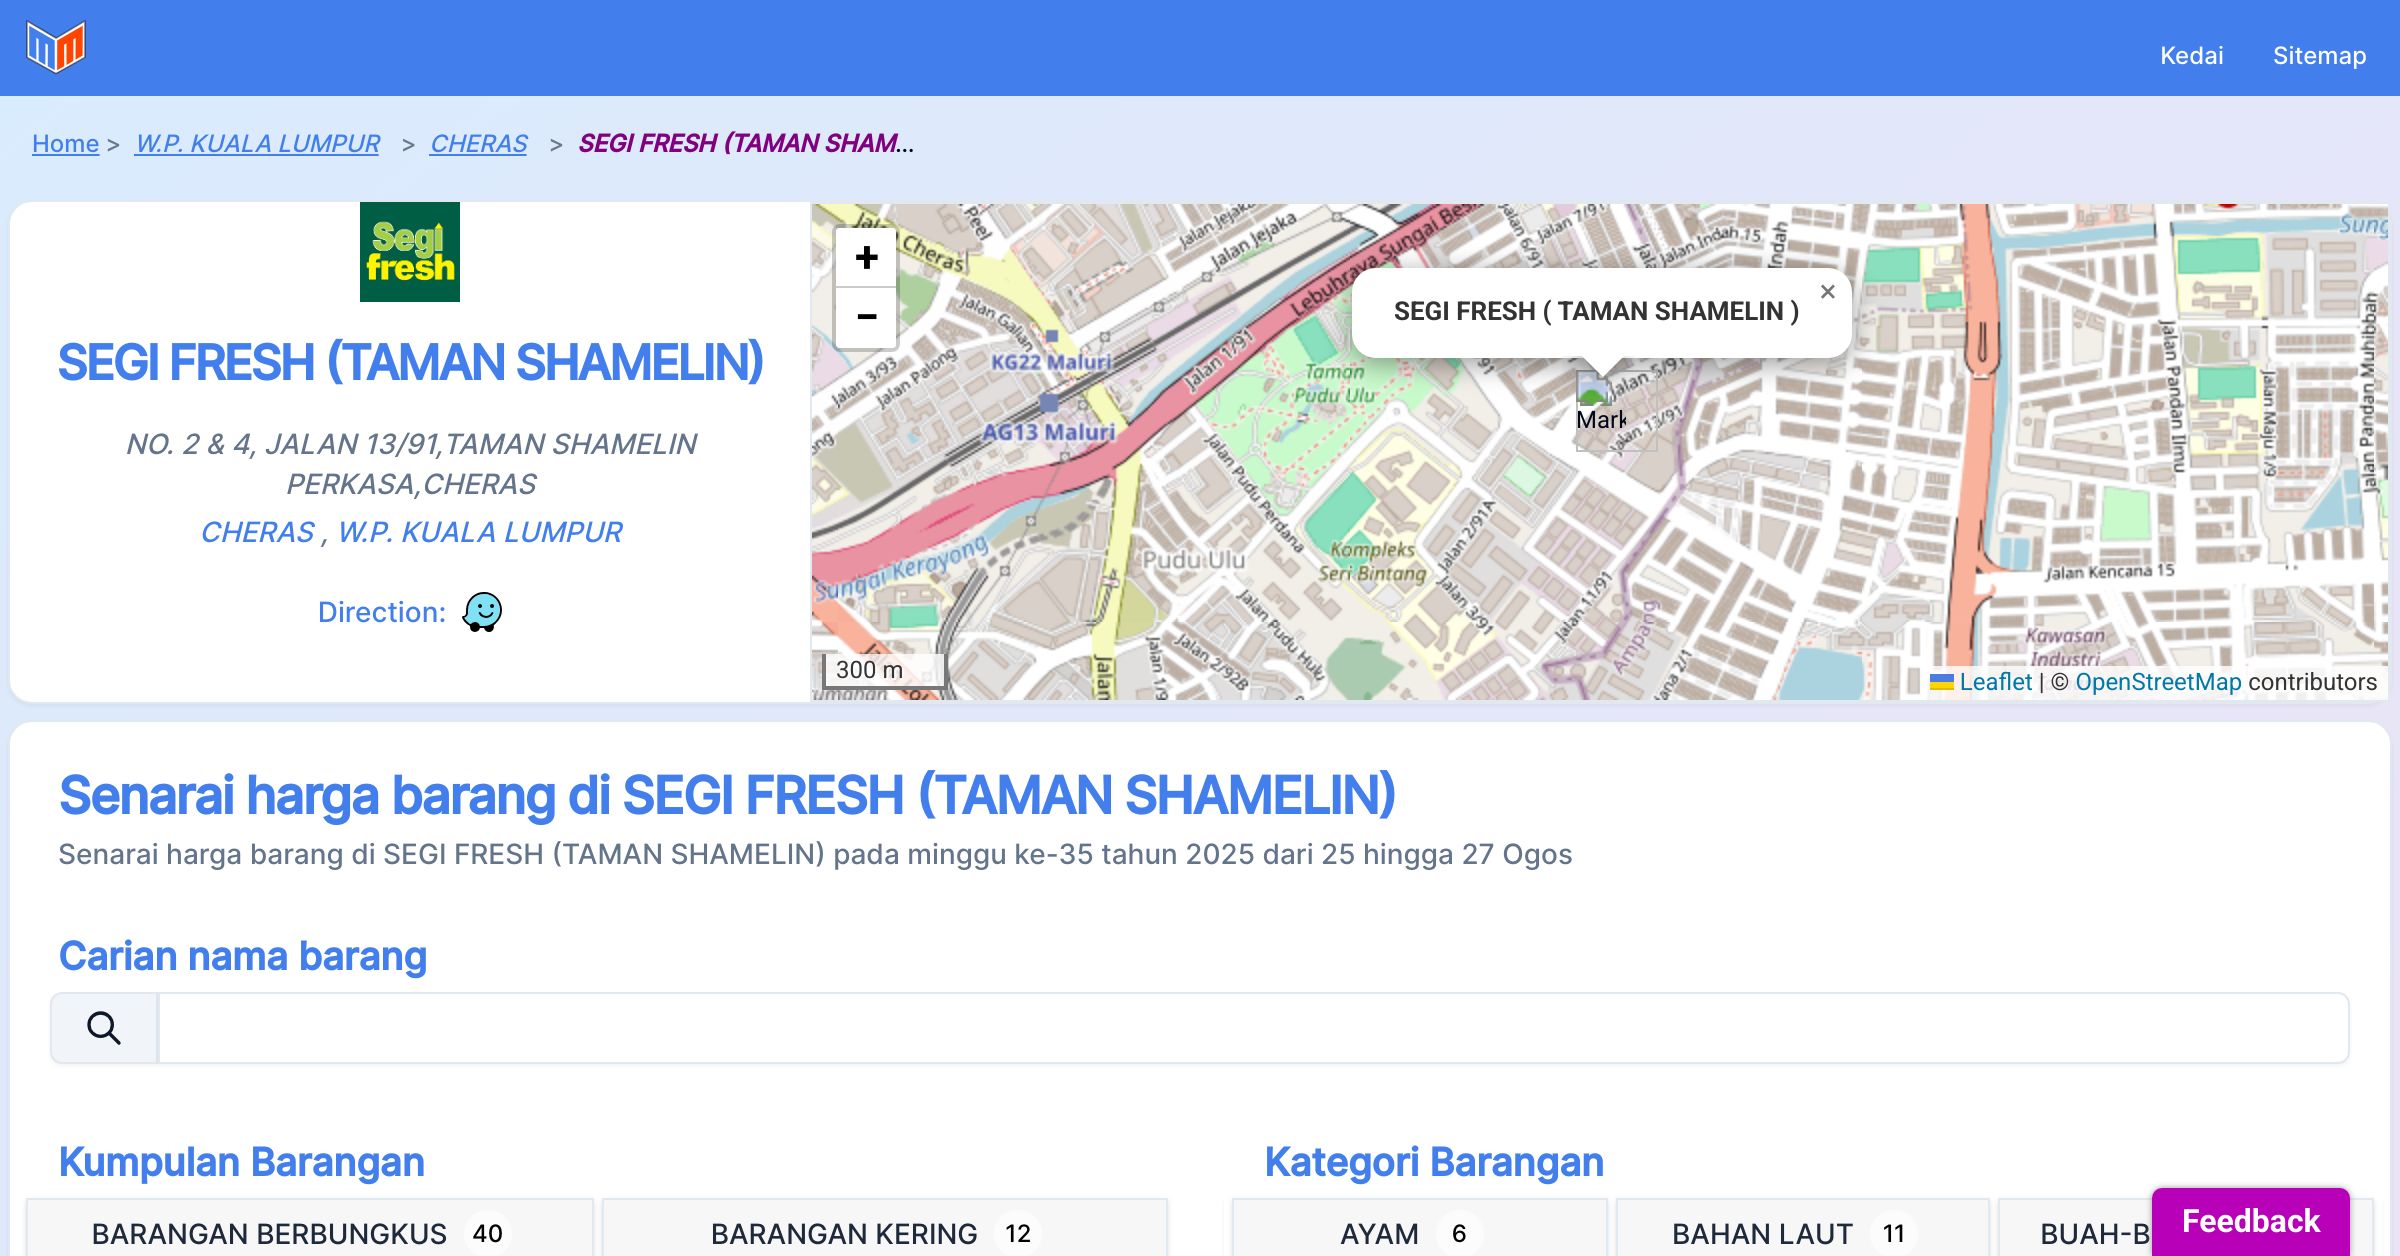Open Sitemap menu item

pos(2319,55)
